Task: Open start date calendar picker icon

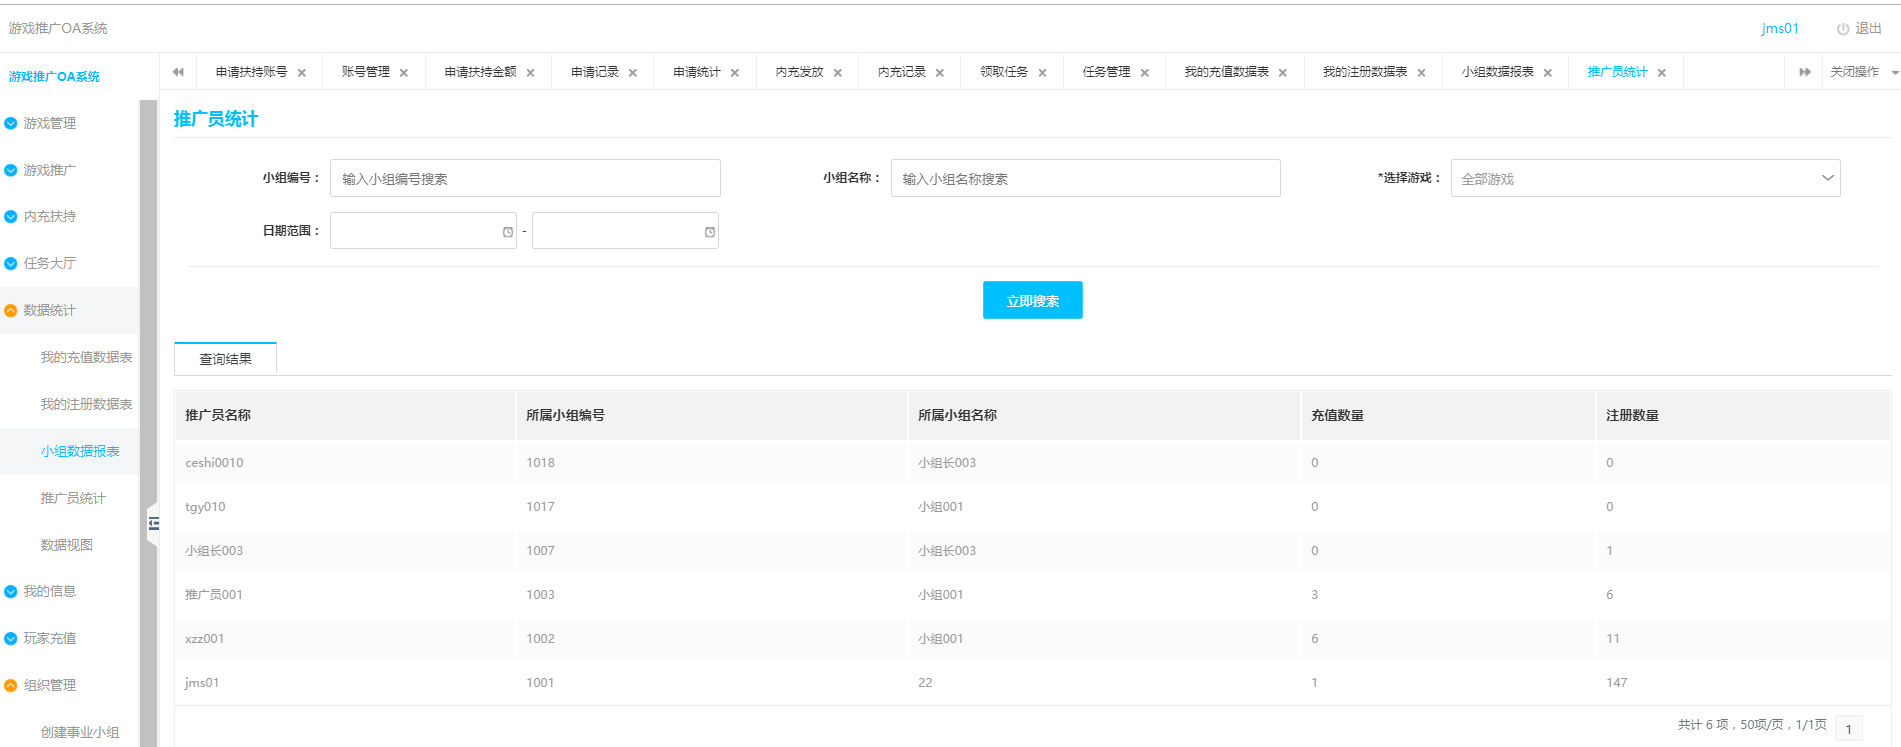Action: pos(508,232)
